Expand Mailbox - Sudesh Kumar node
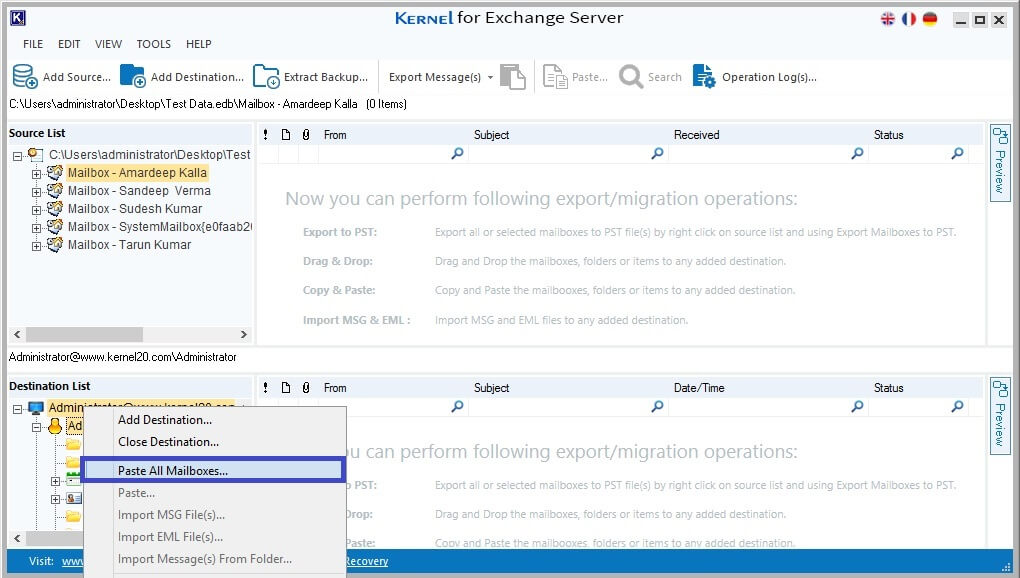Image resolution: width=1020 pixels, height=578 pixels. 36,210
